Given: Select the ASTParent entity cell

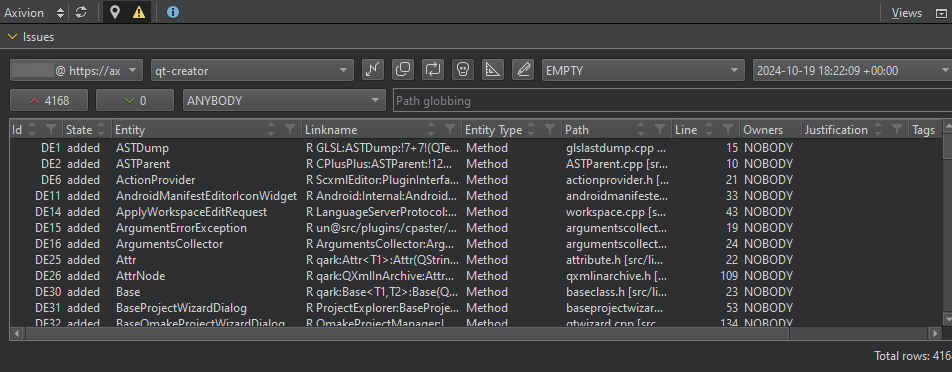Looking at the screenshot, I should 206,164.
